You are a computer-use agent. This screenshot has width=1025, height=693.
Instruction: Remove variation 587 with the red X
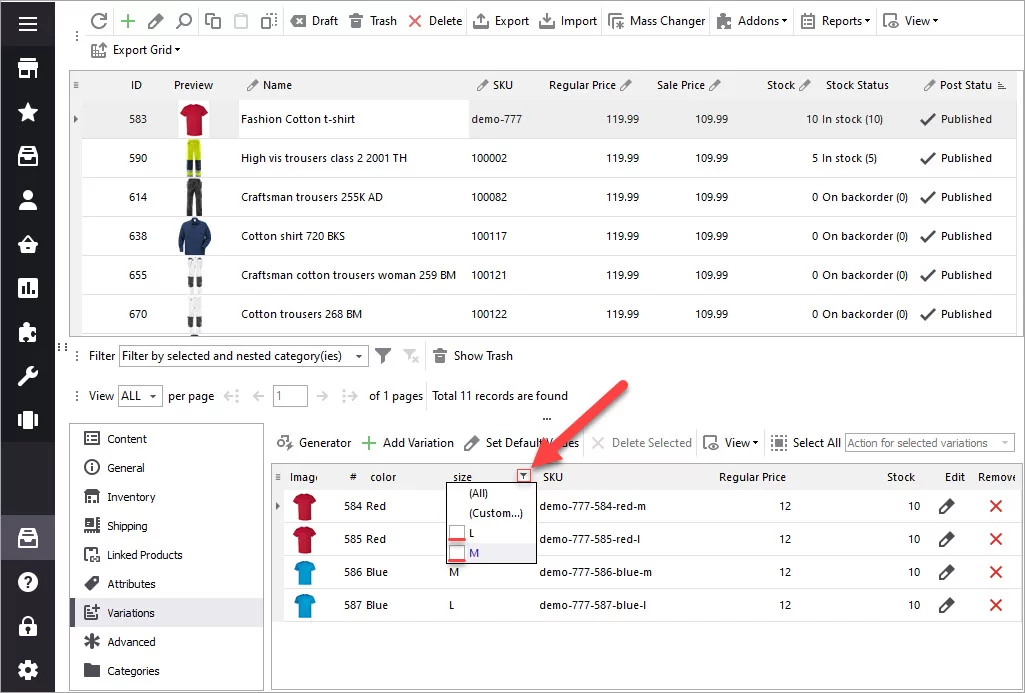click(995, 605)
